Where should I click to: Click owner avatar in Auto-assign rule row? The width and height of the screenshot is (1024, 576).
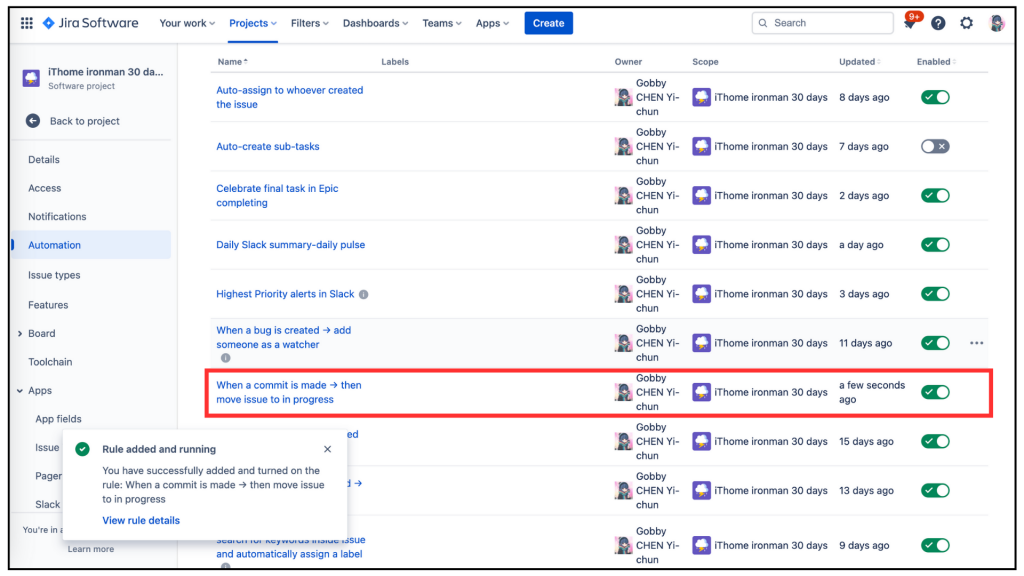[x=623, y=97]
